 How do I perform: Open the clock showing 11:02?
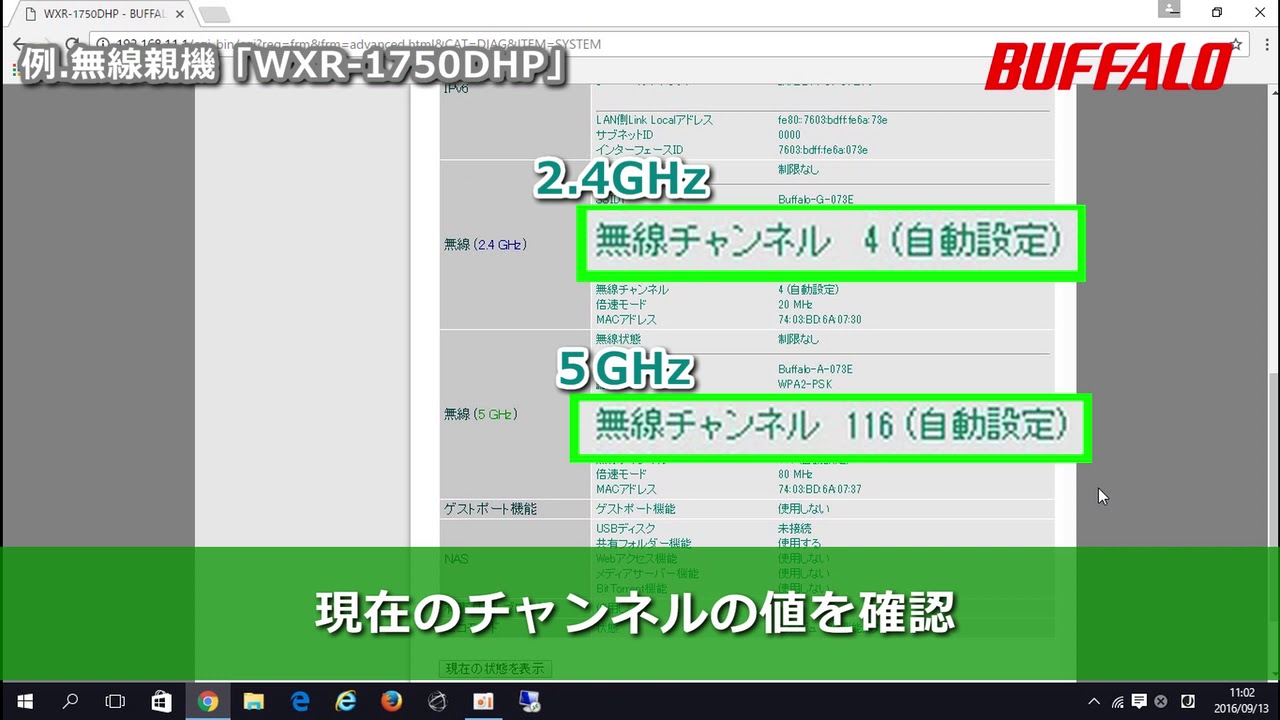click(x=1241, y=701)
